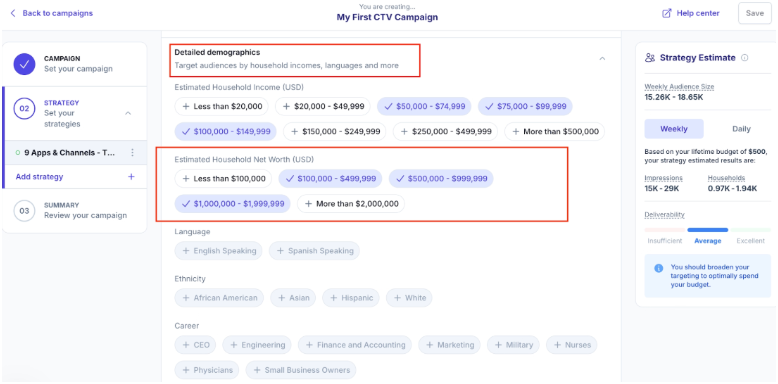Collapse the Detailed demographics section
This screenshot has width=778, height=384.
(x=602, y=59)
